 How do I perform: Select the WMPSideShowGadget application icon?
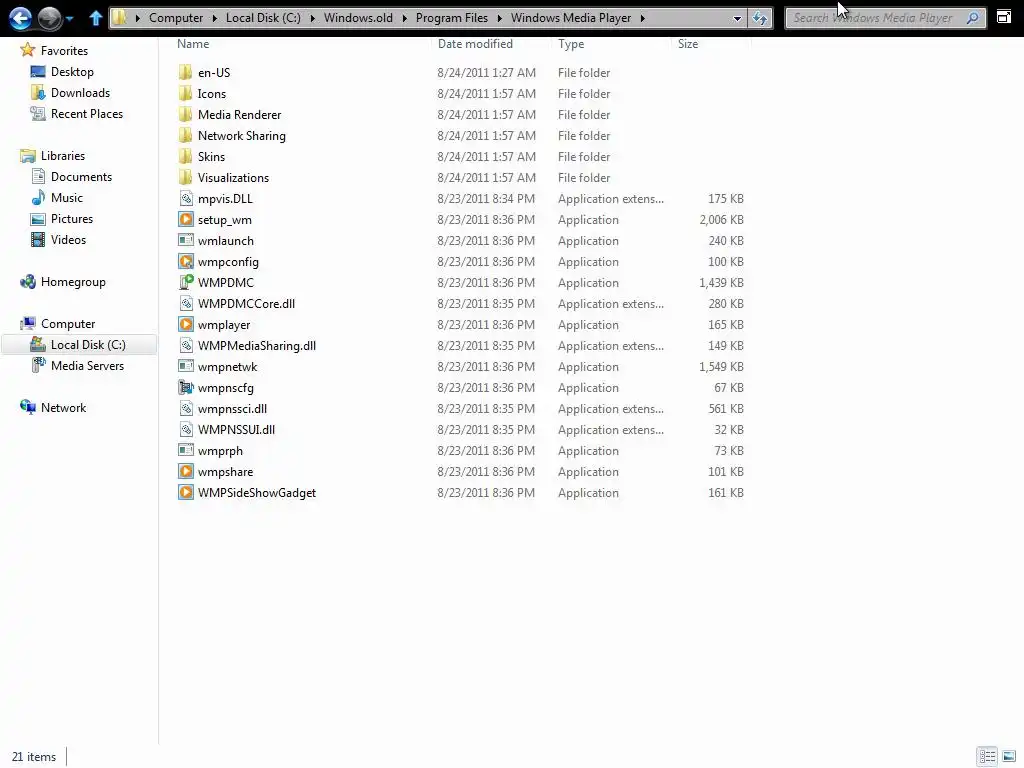tap(186, 492)
